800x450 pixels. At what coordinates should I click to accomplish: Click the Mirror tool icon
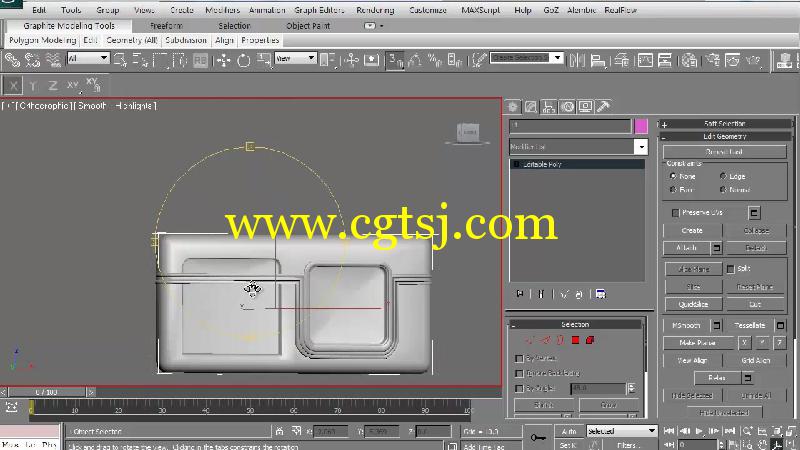point(577,61)
